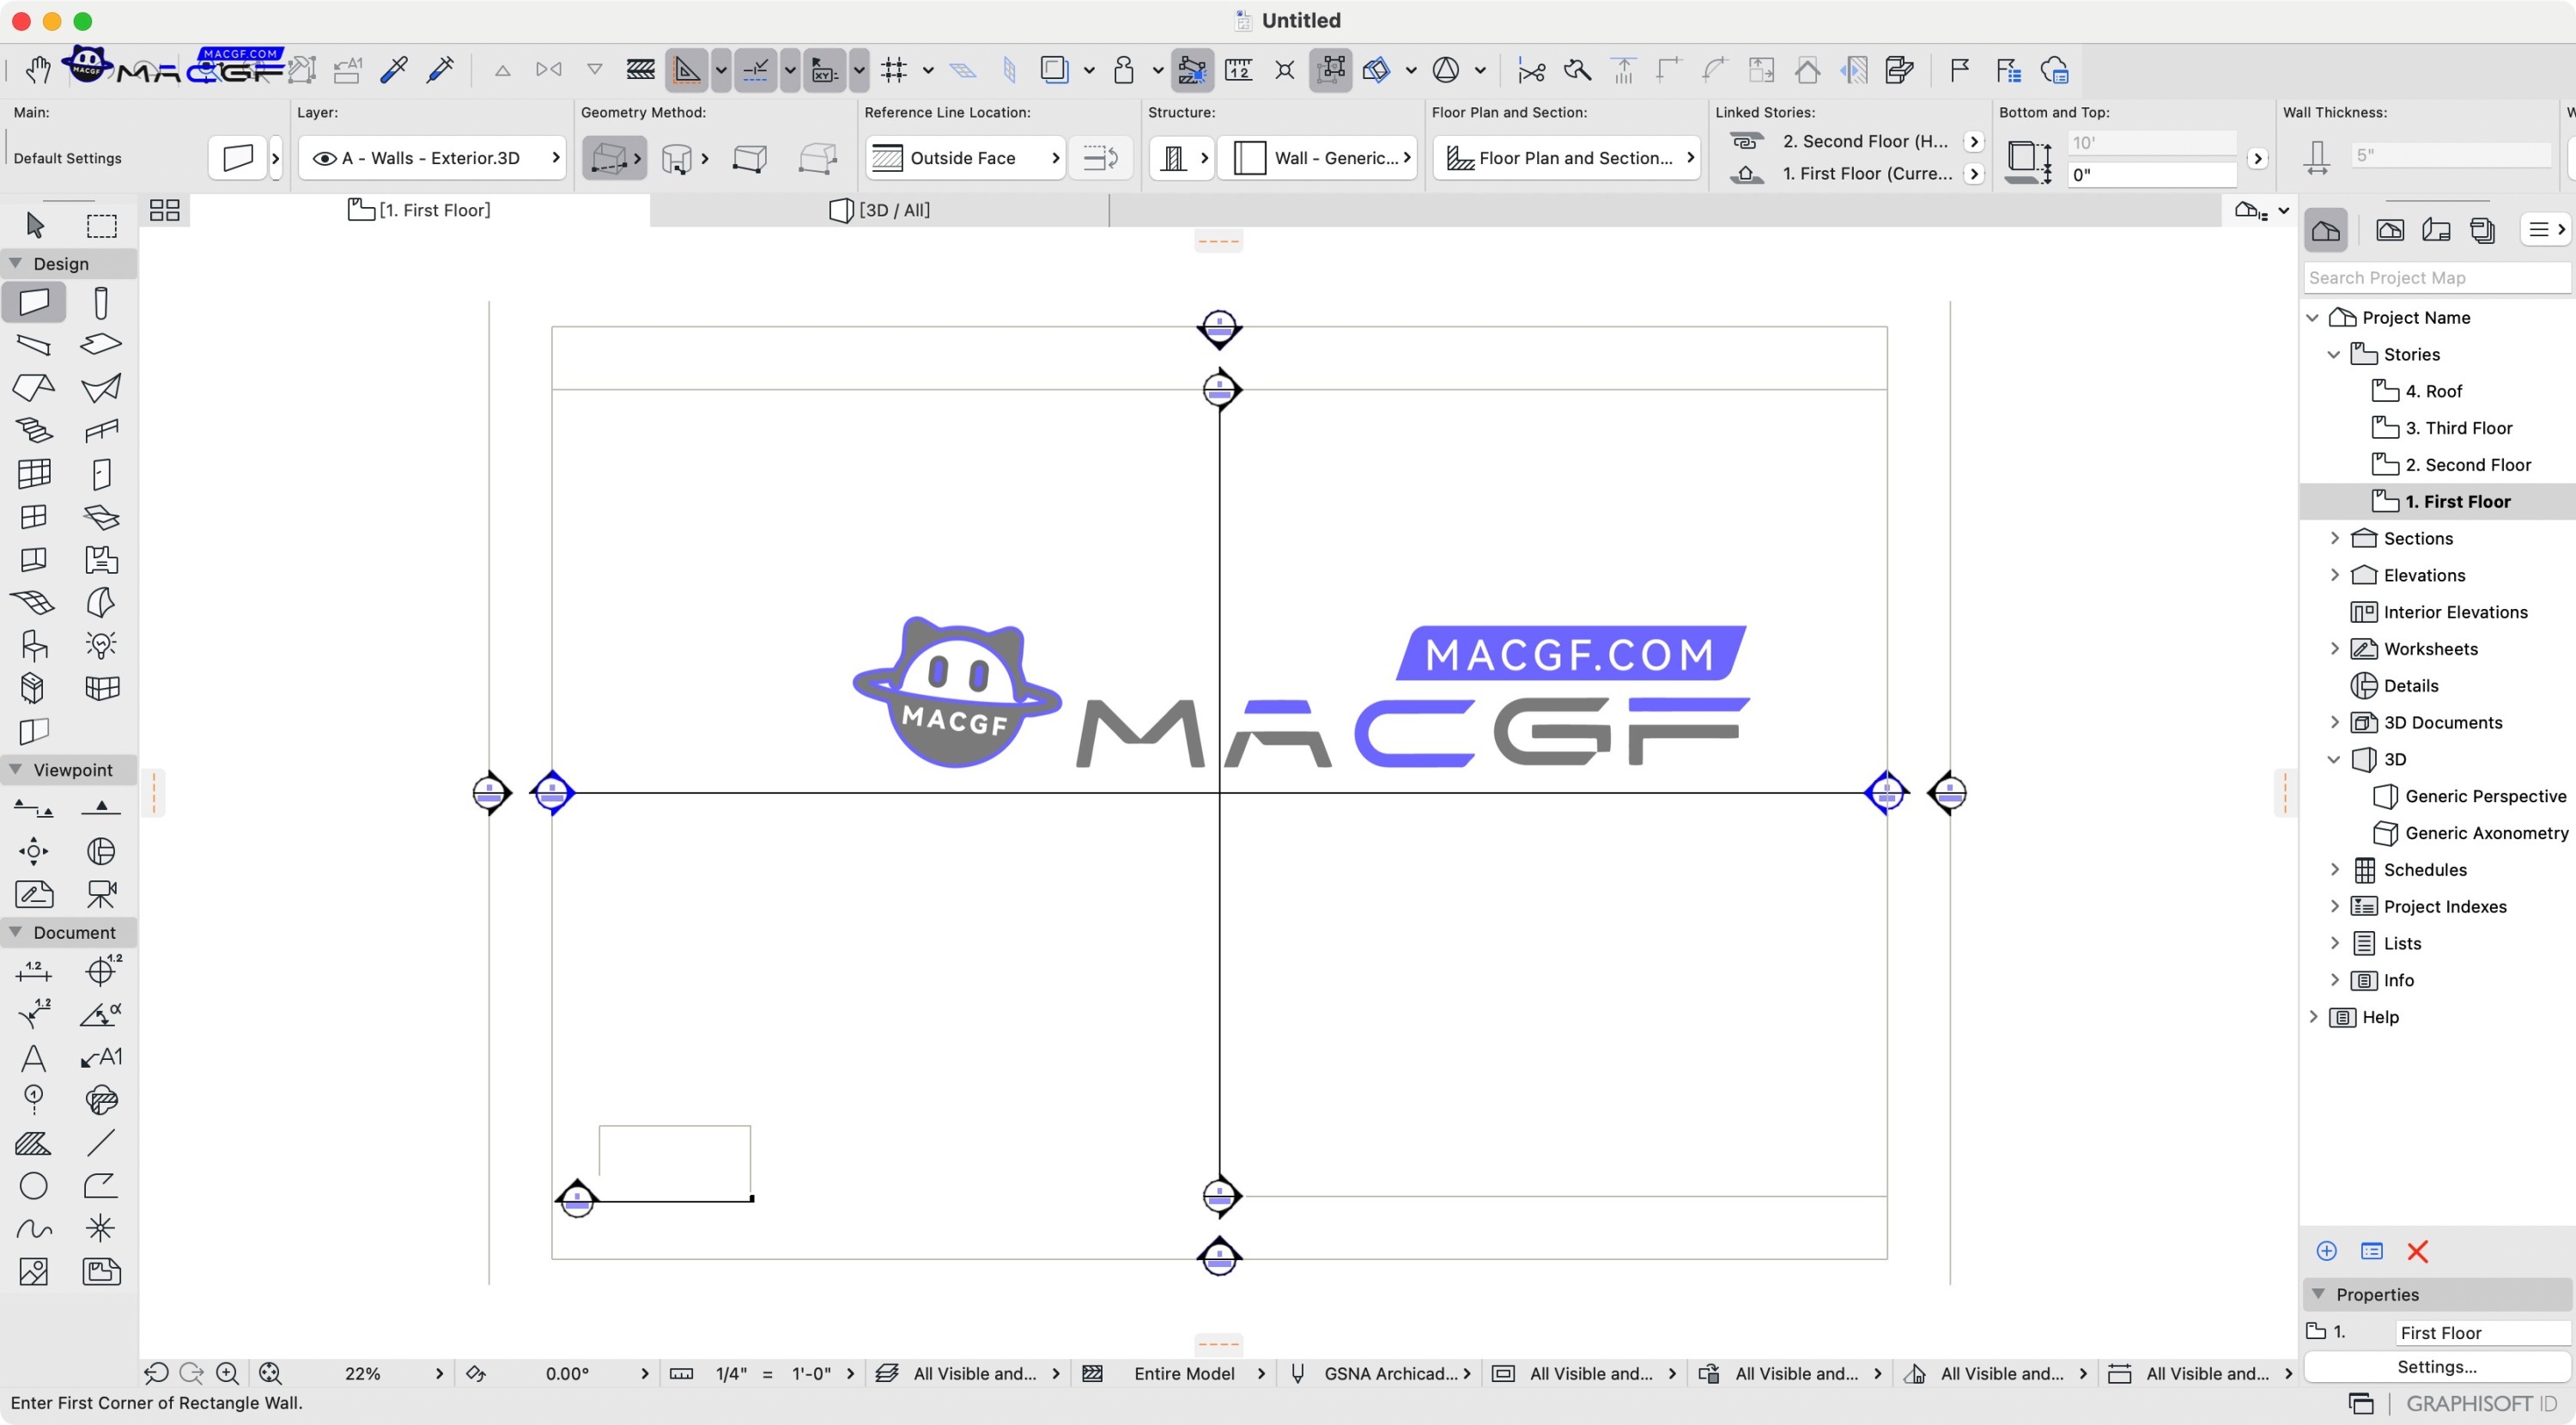
Task: Collapse the Design toolbox group
Action: [x=16, y=263]
